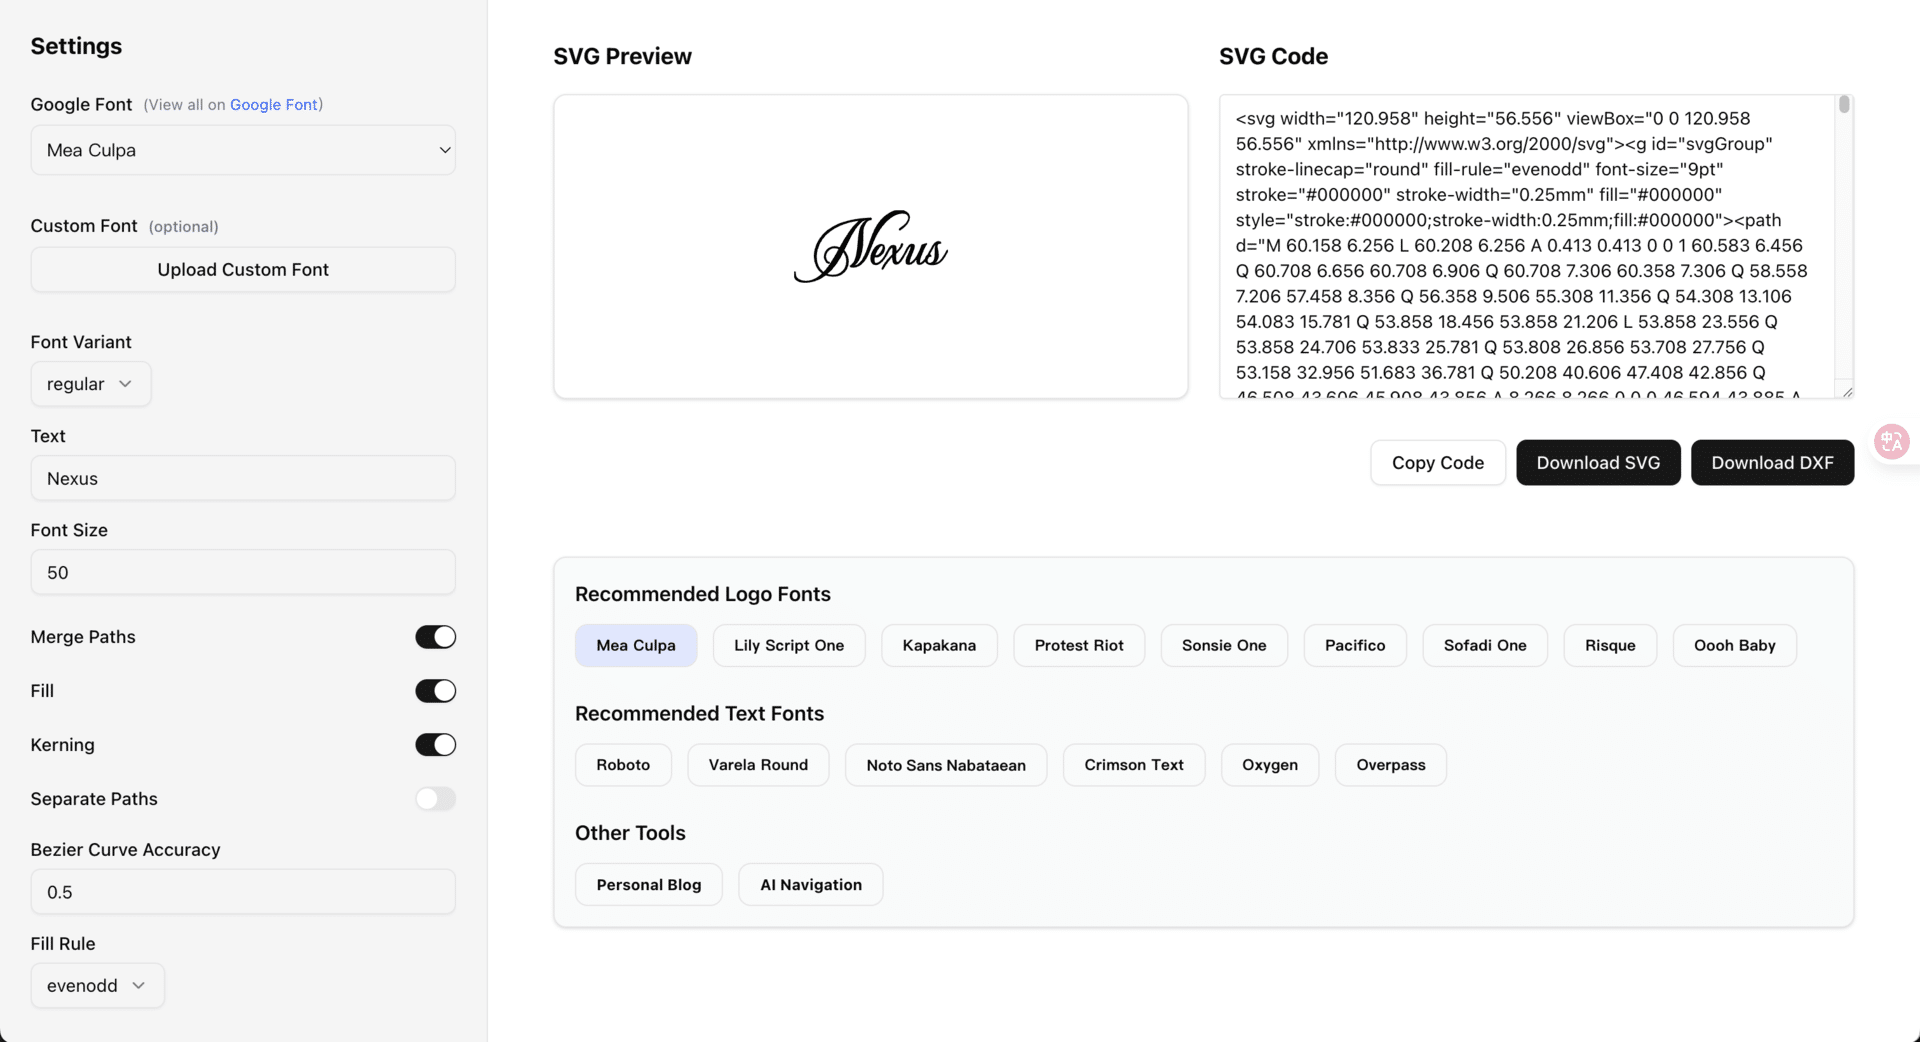This screenshot has height=1042, width=1920.
Task: Disable the Fill toggle
Action: click(x=435, y=691)
